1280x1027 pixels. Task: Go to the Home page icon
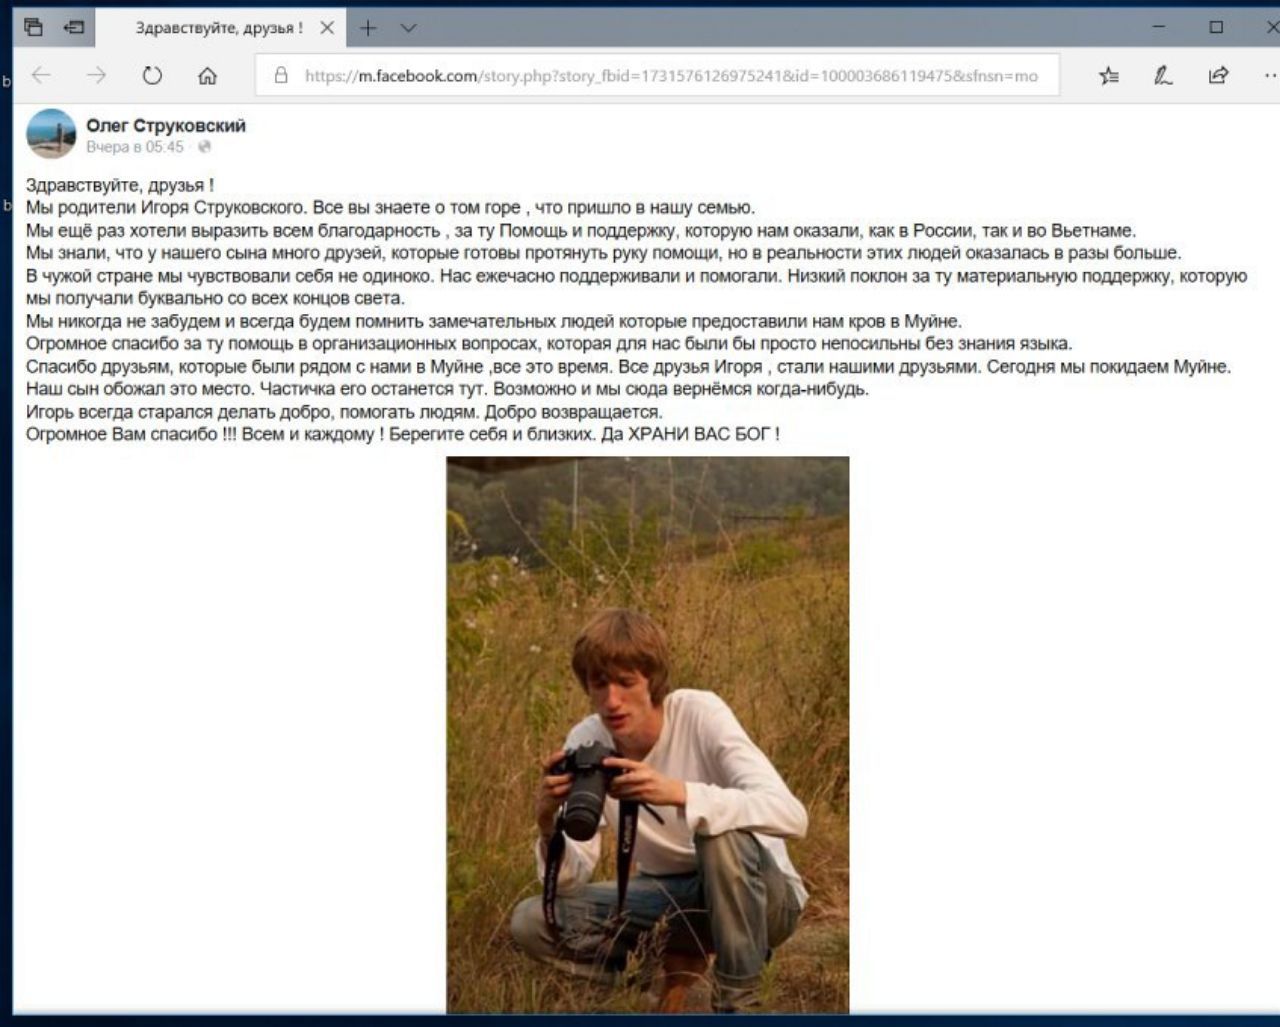[207, 75]
